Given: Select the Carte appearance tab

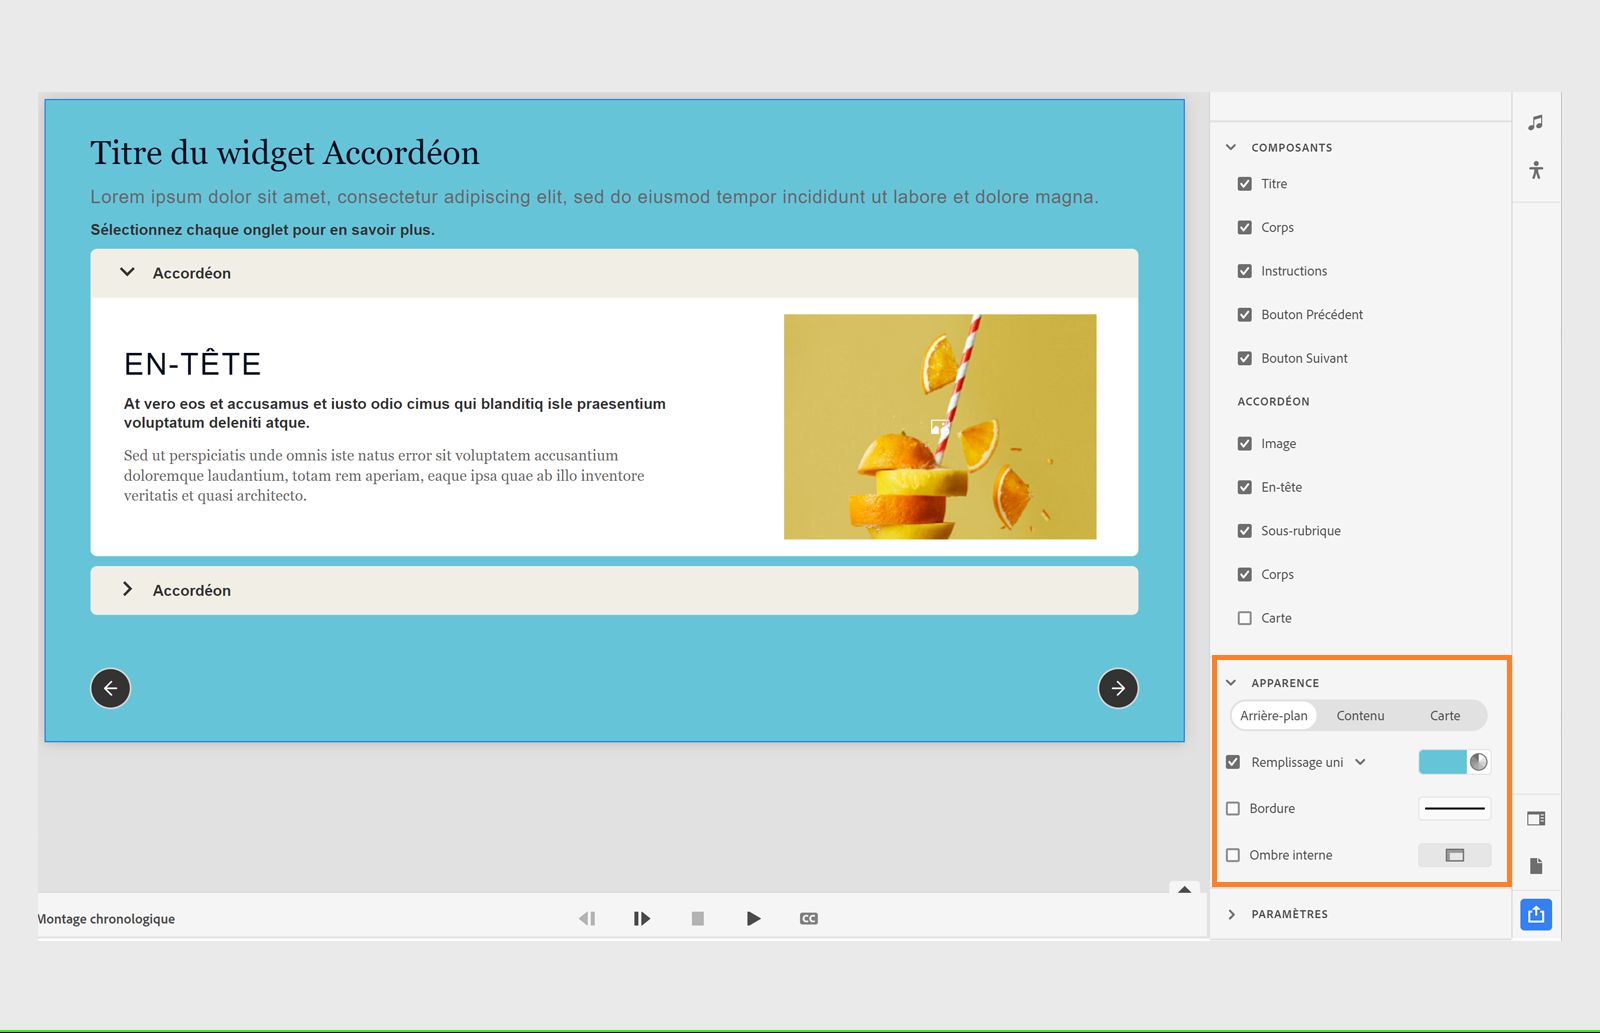Looking at the screenshot, I should 1444,715.
